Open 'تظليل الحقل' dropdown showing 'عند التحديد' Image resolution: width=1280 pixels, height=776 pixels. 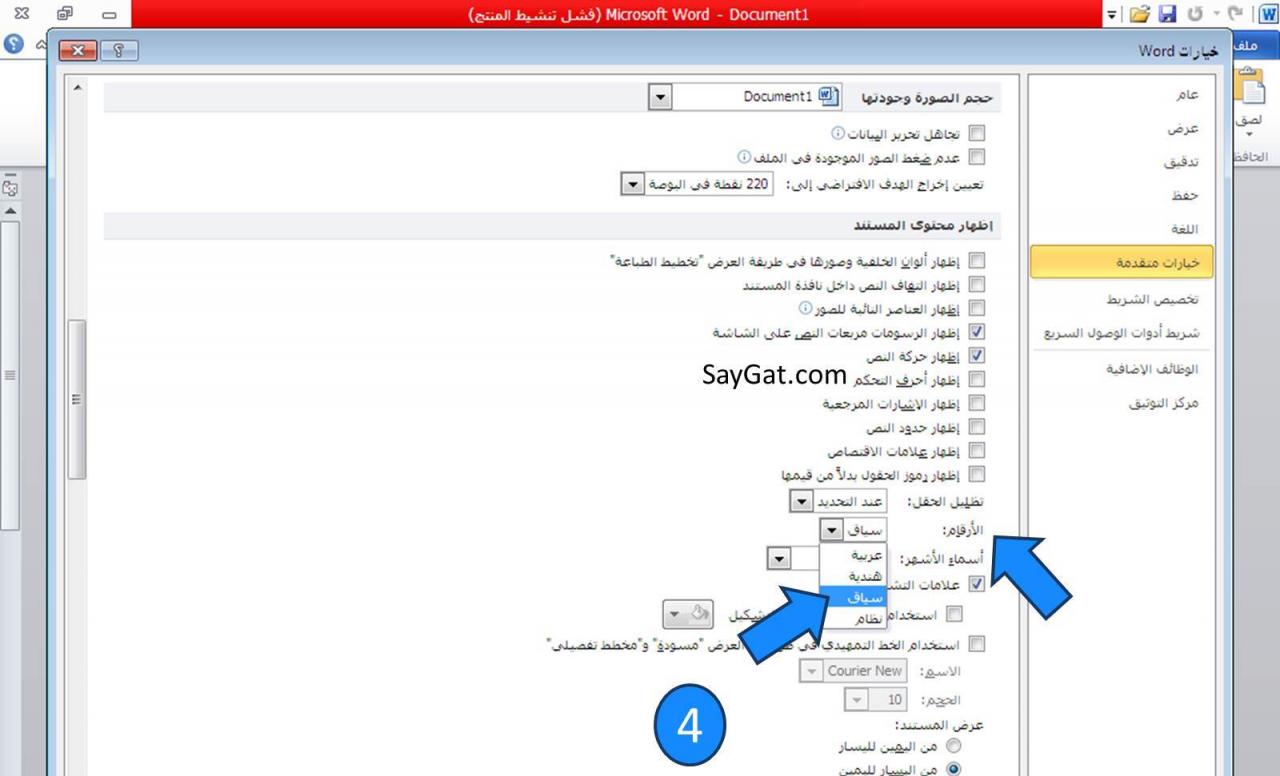click(800, 501)
